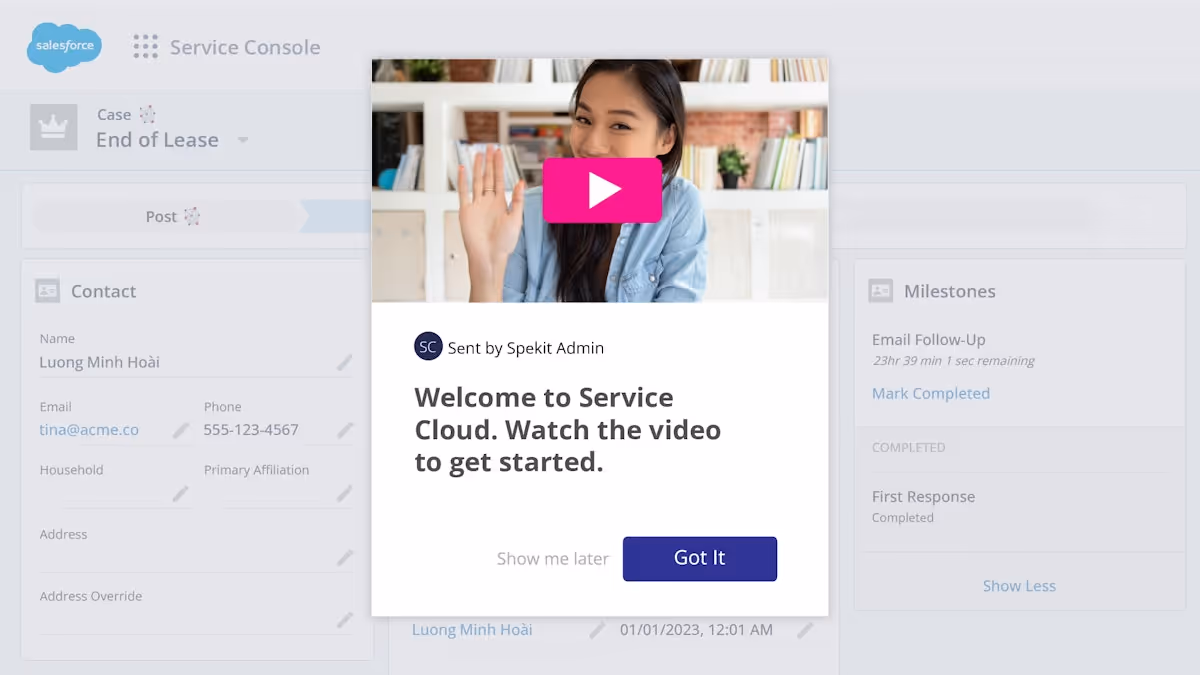Click Mark Completed link

[931, 393]
